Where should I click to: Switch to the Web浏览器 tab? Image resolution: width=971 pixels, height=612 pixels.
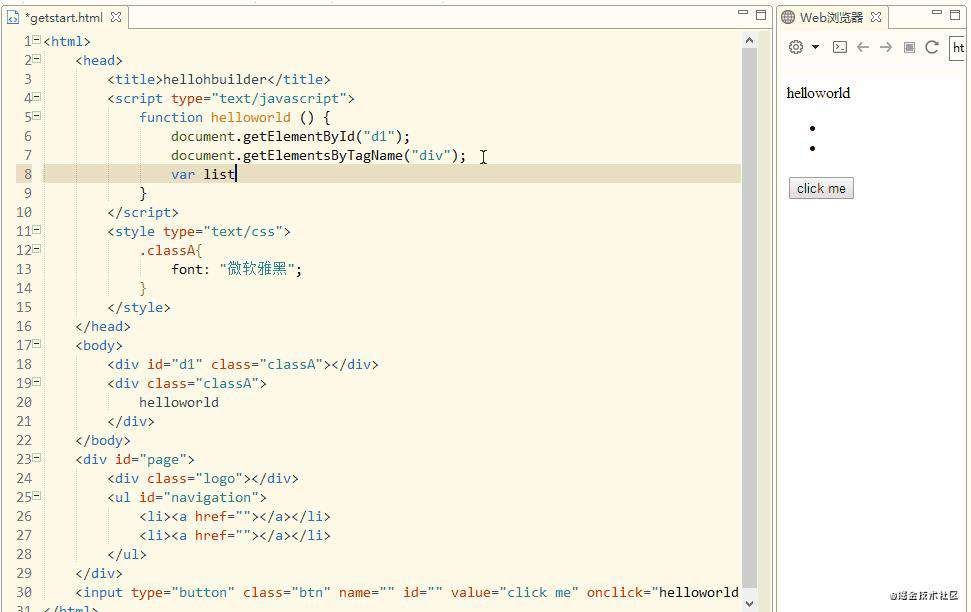pos(831,17)
